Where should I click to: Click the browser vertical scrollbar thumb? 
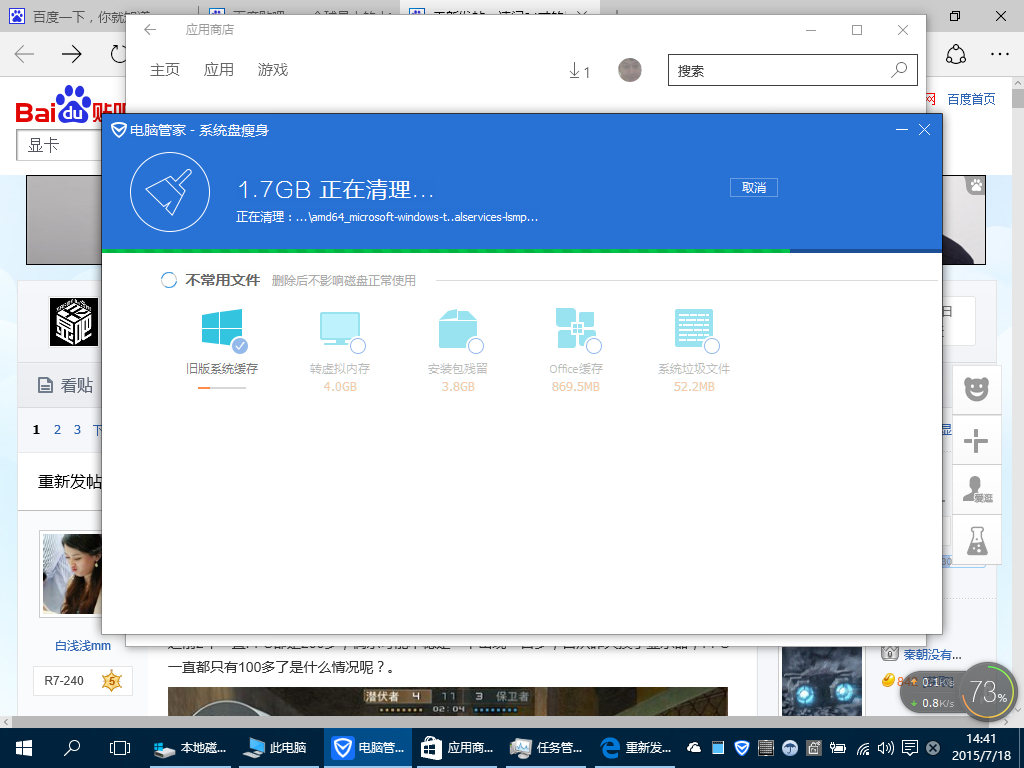pyautogui.click(x=1018, y=99)
